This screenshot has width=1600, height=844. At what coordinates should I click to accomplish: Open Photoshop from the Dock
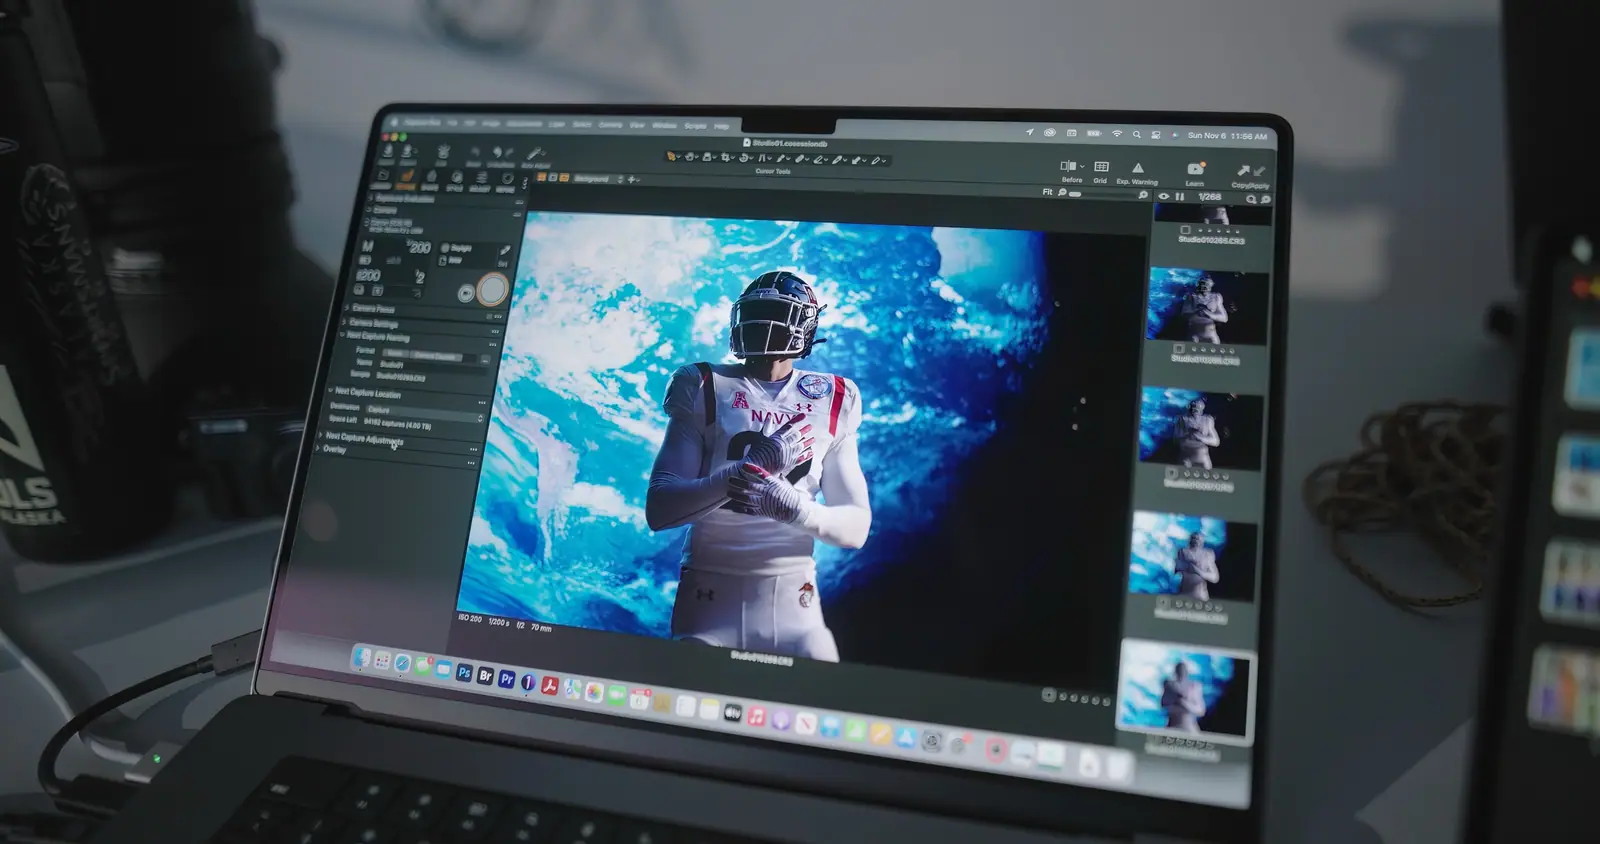(x=464, y=673)
